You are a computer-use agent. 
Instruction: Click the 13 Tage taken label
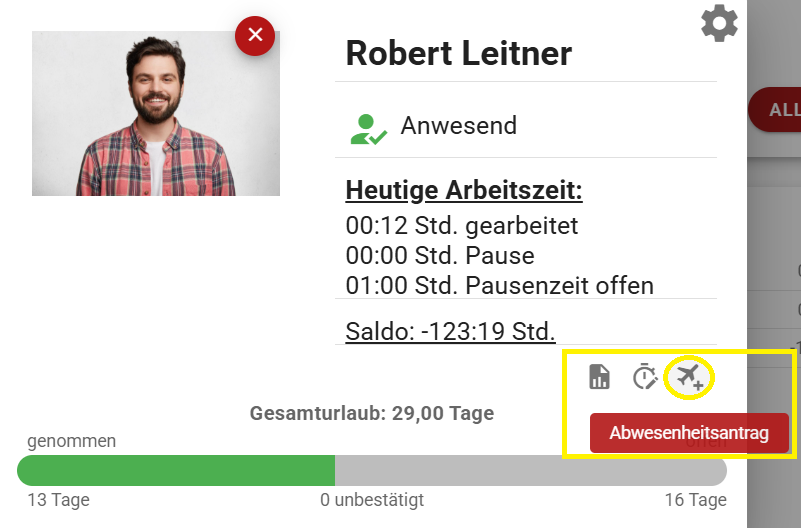click(x=58, y=499)
